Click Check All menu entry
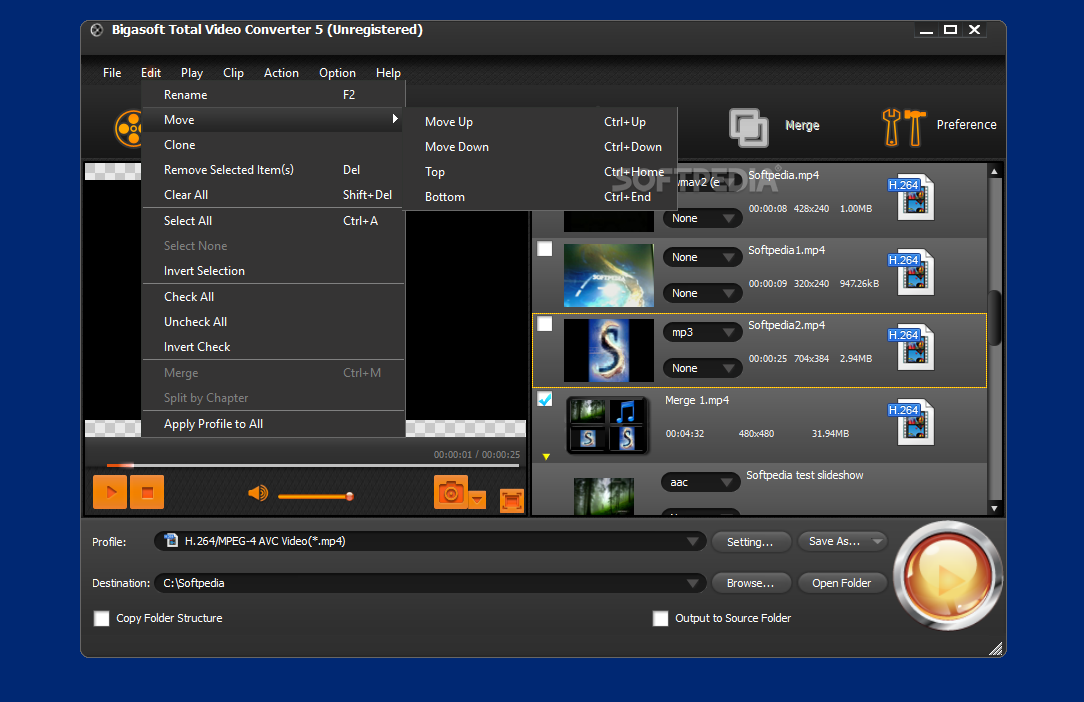The height and width of the screenshot is (702, 1084). (273, 297)
